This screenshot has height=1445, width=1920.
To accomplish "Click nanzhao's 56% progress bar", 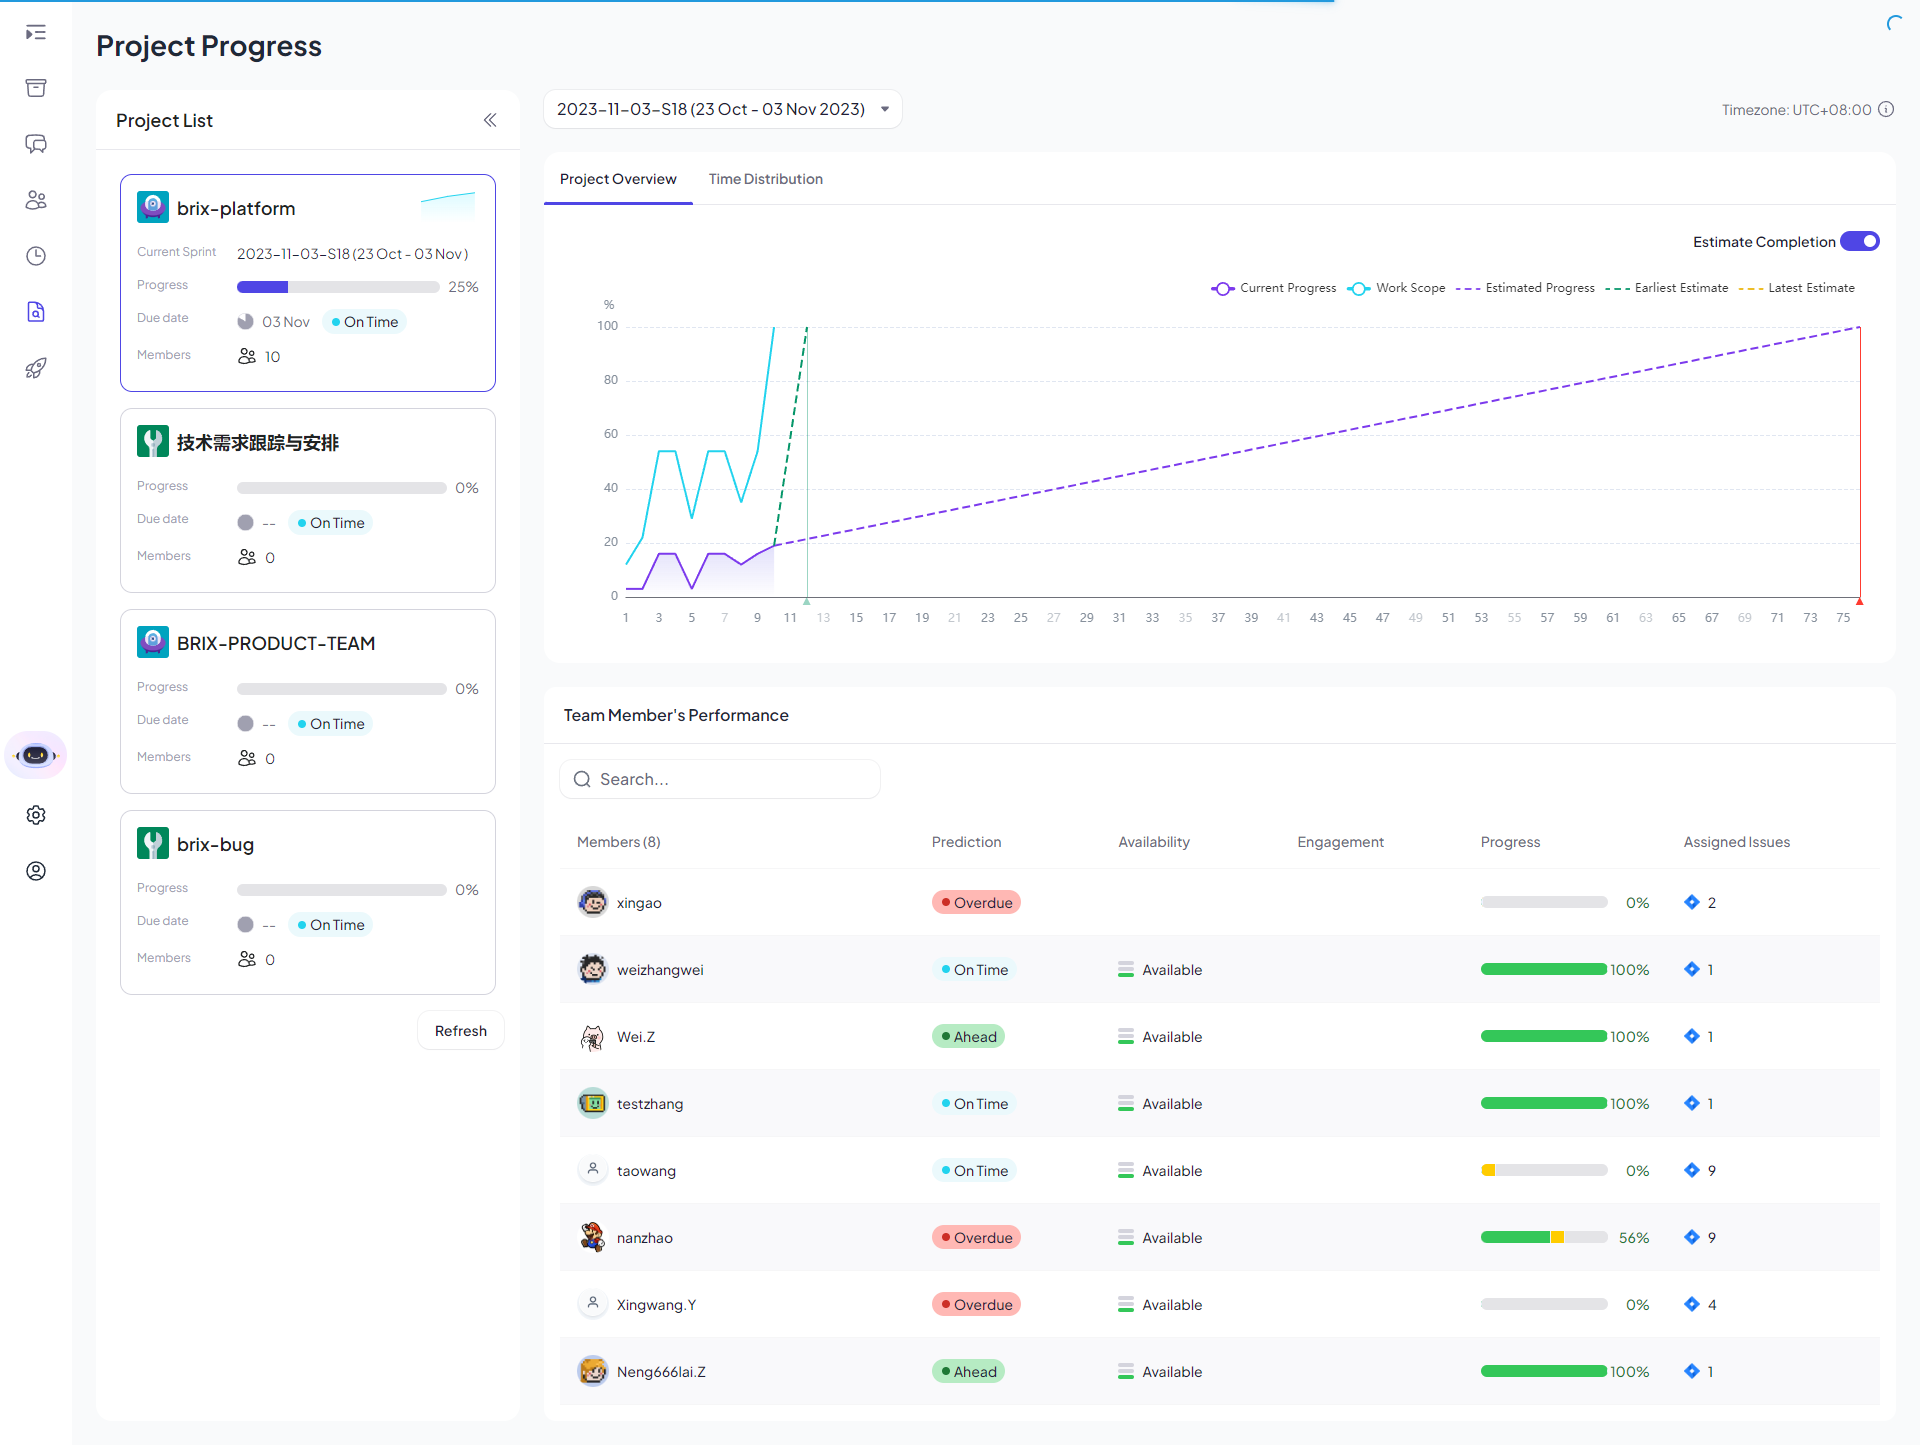I will pos(1544,1238).
